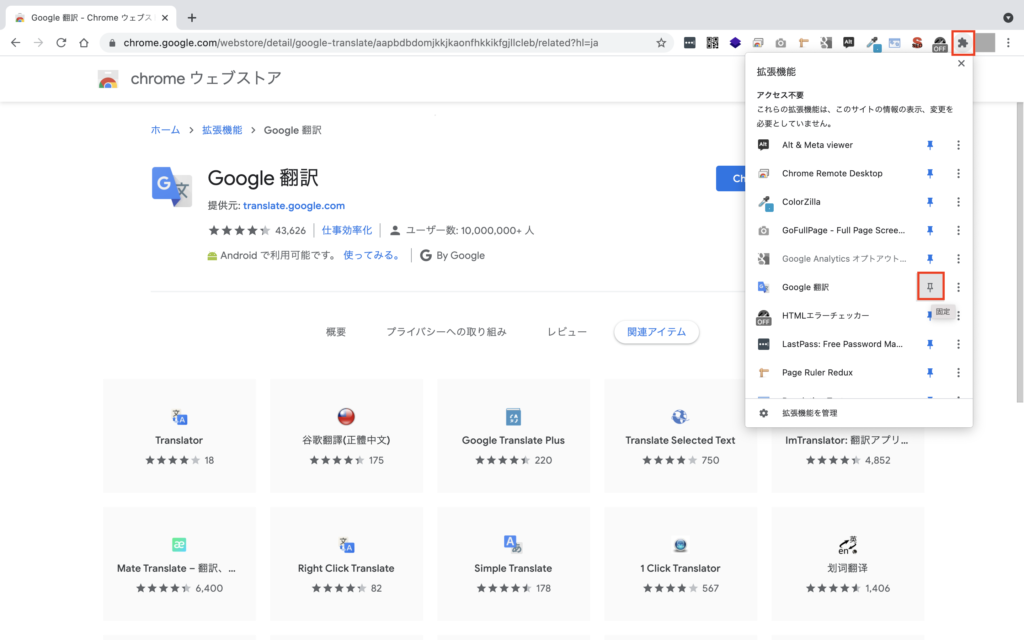Open the three-dot menu for Google 翻訳
This screenshot has width=1024, height=640.
coord(958,287)
